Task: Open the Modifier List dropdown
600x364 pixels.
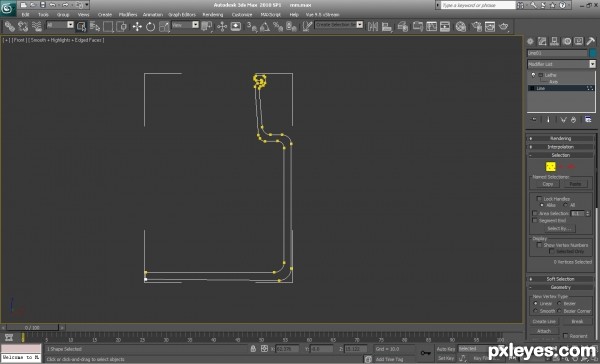Action: 561,64
